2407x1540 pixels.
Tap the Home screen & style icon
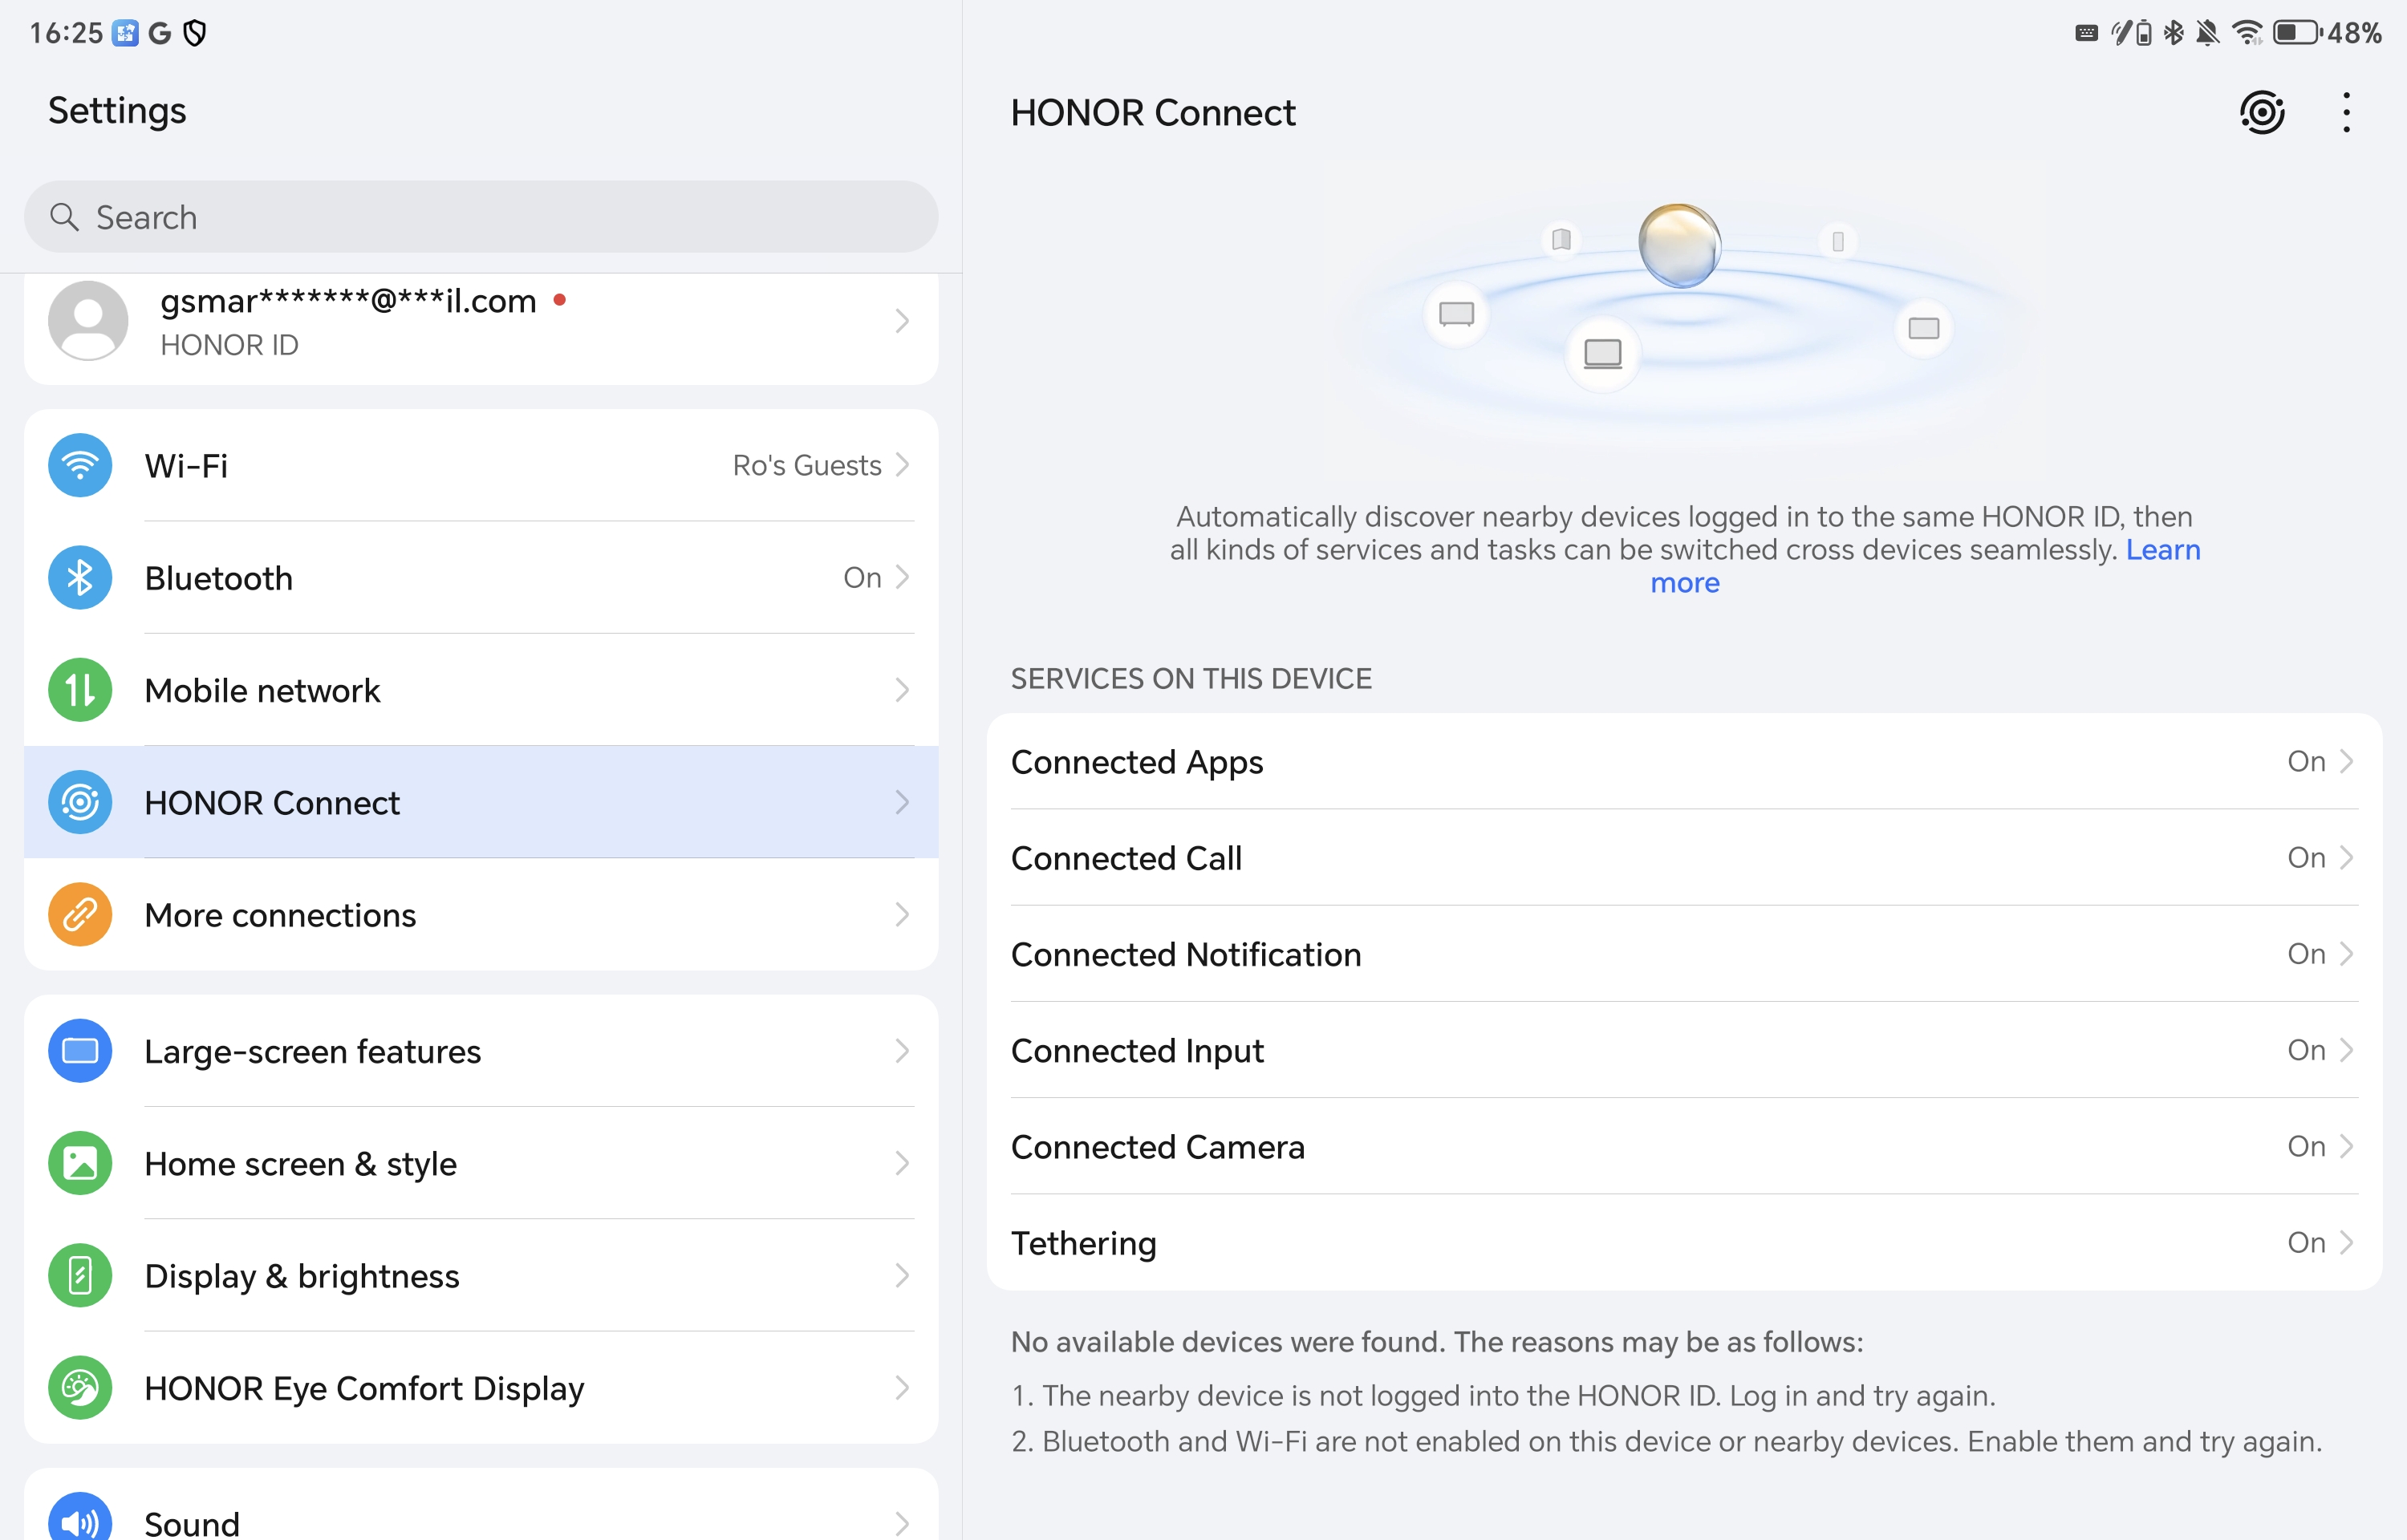tap(80, 1163)
